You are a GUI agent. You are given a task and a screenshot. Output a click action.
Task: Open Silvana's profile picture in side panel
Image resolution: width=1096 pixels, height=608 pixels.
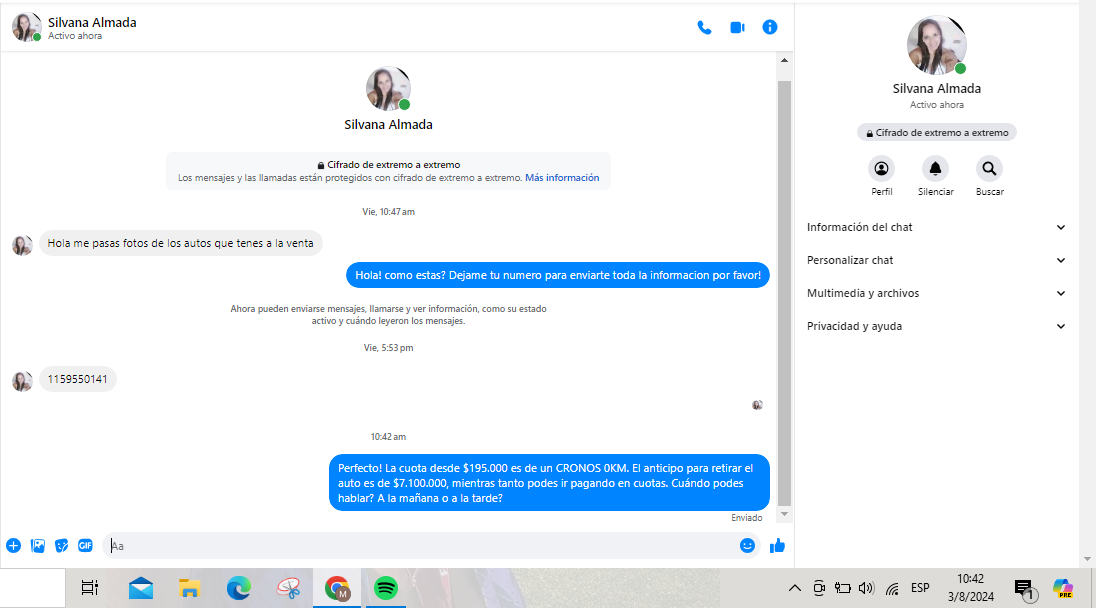[x=937, y=45]
